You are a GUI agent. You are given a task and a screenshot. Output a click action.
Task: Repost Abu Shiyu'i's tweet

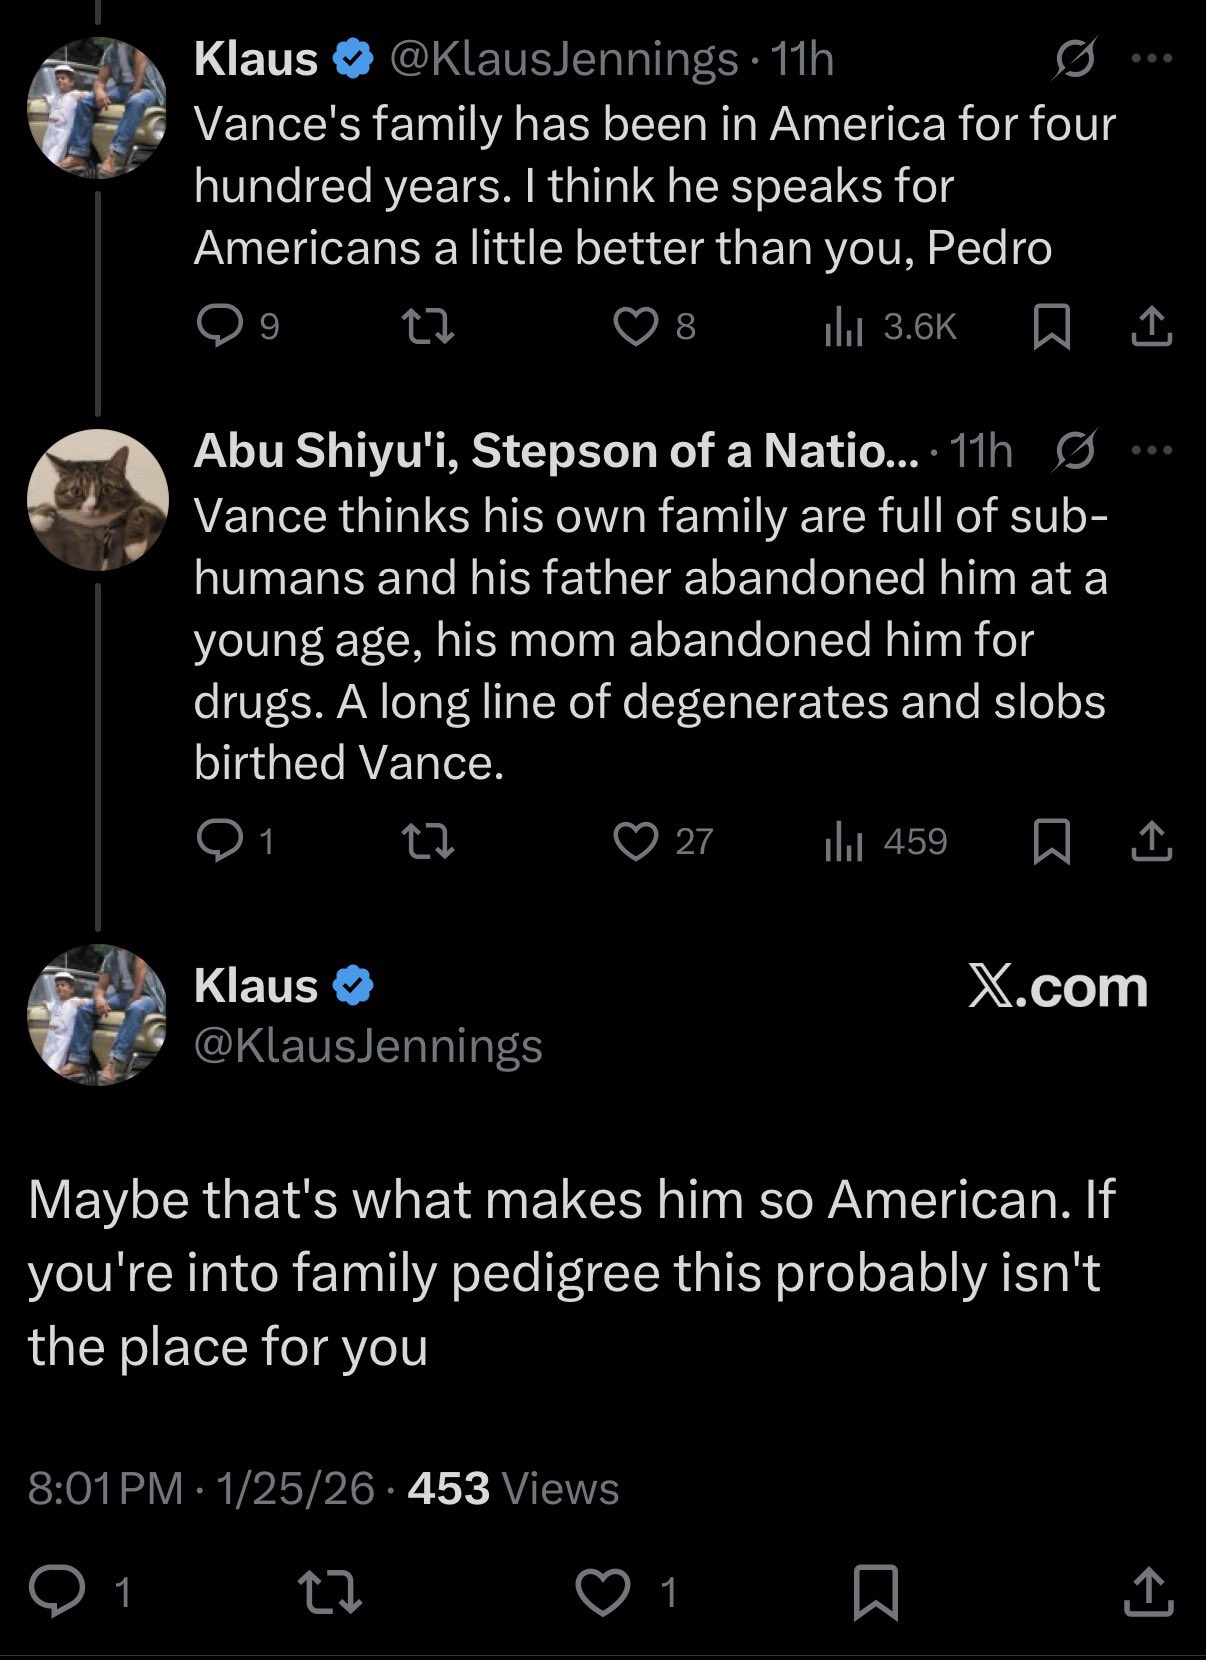pyautogui.click(x=427, y=841)
